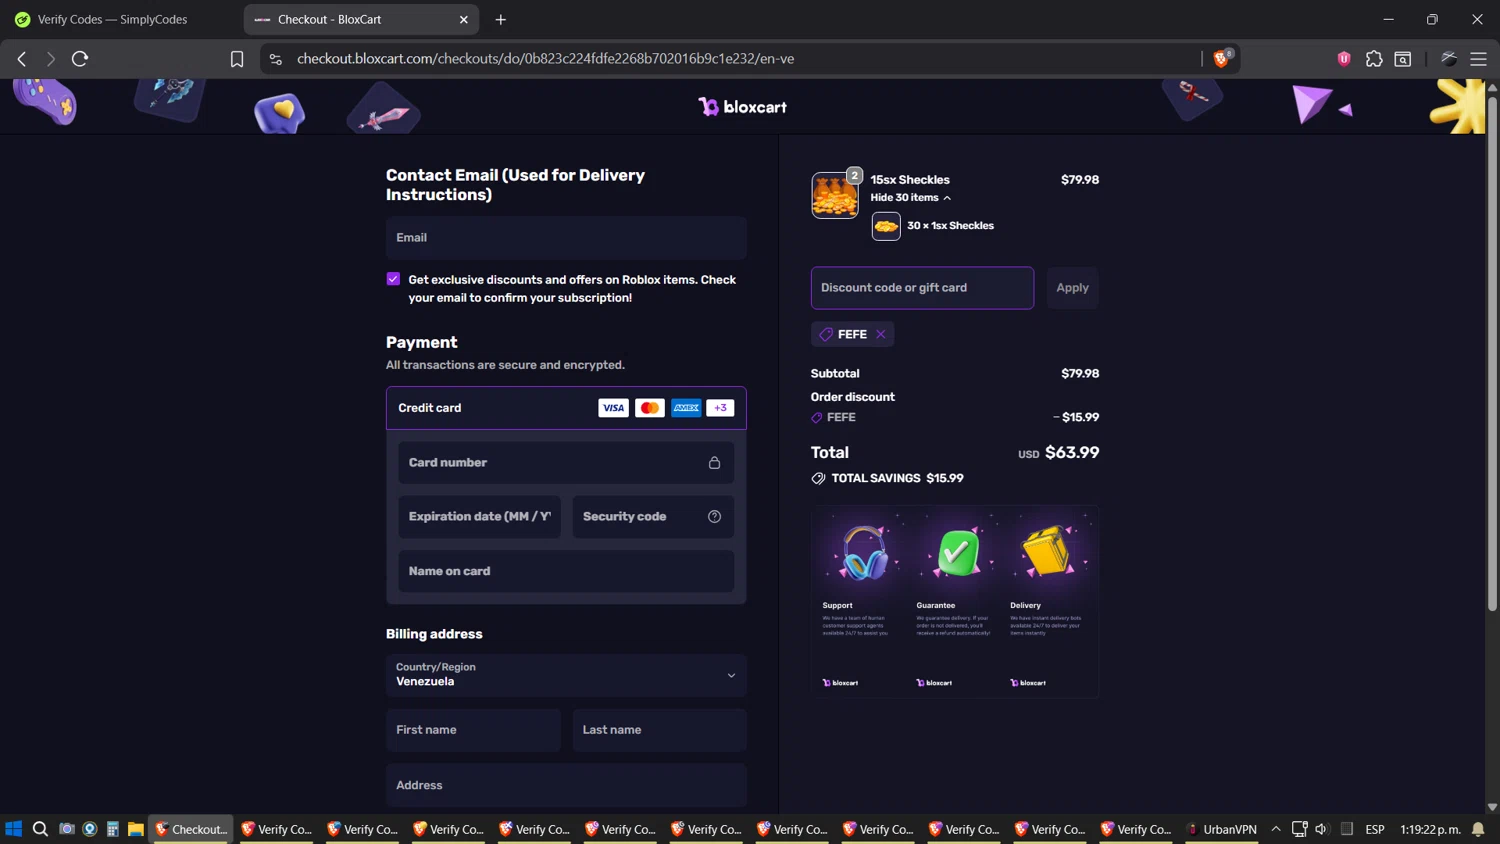
Task: Show security code help tooltip icon
Action: [x=714, y=517]
